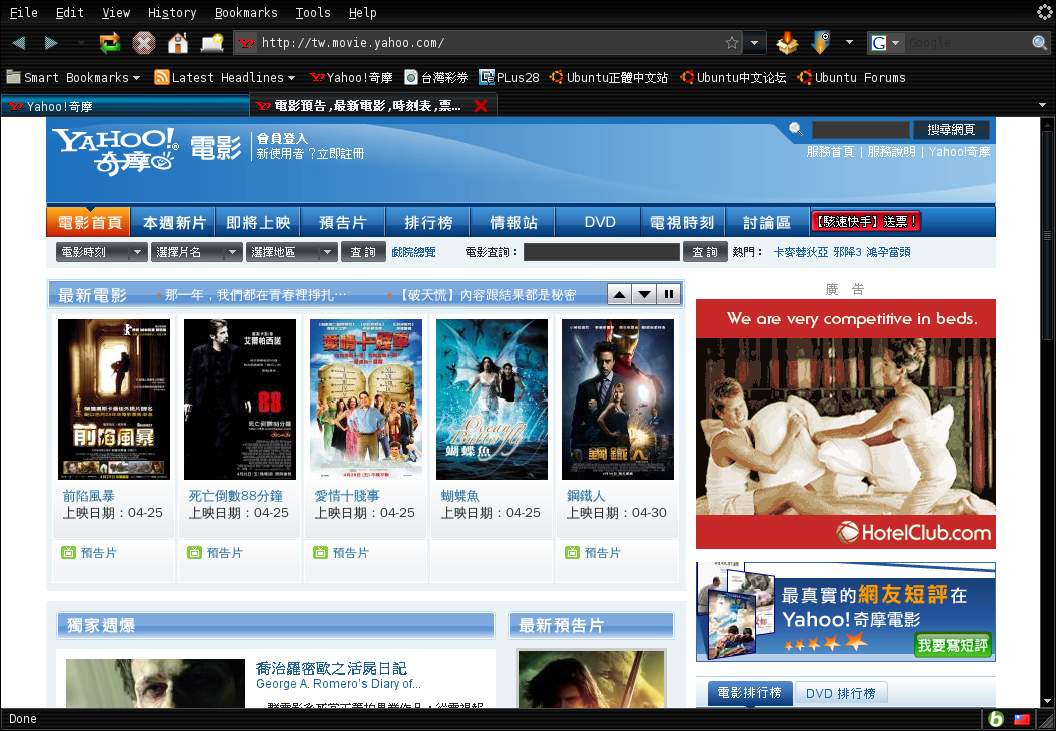Image resolution: width=1056 pixels, height=731 pixels.
Task: Open the File menu
Action: [24, 12]
